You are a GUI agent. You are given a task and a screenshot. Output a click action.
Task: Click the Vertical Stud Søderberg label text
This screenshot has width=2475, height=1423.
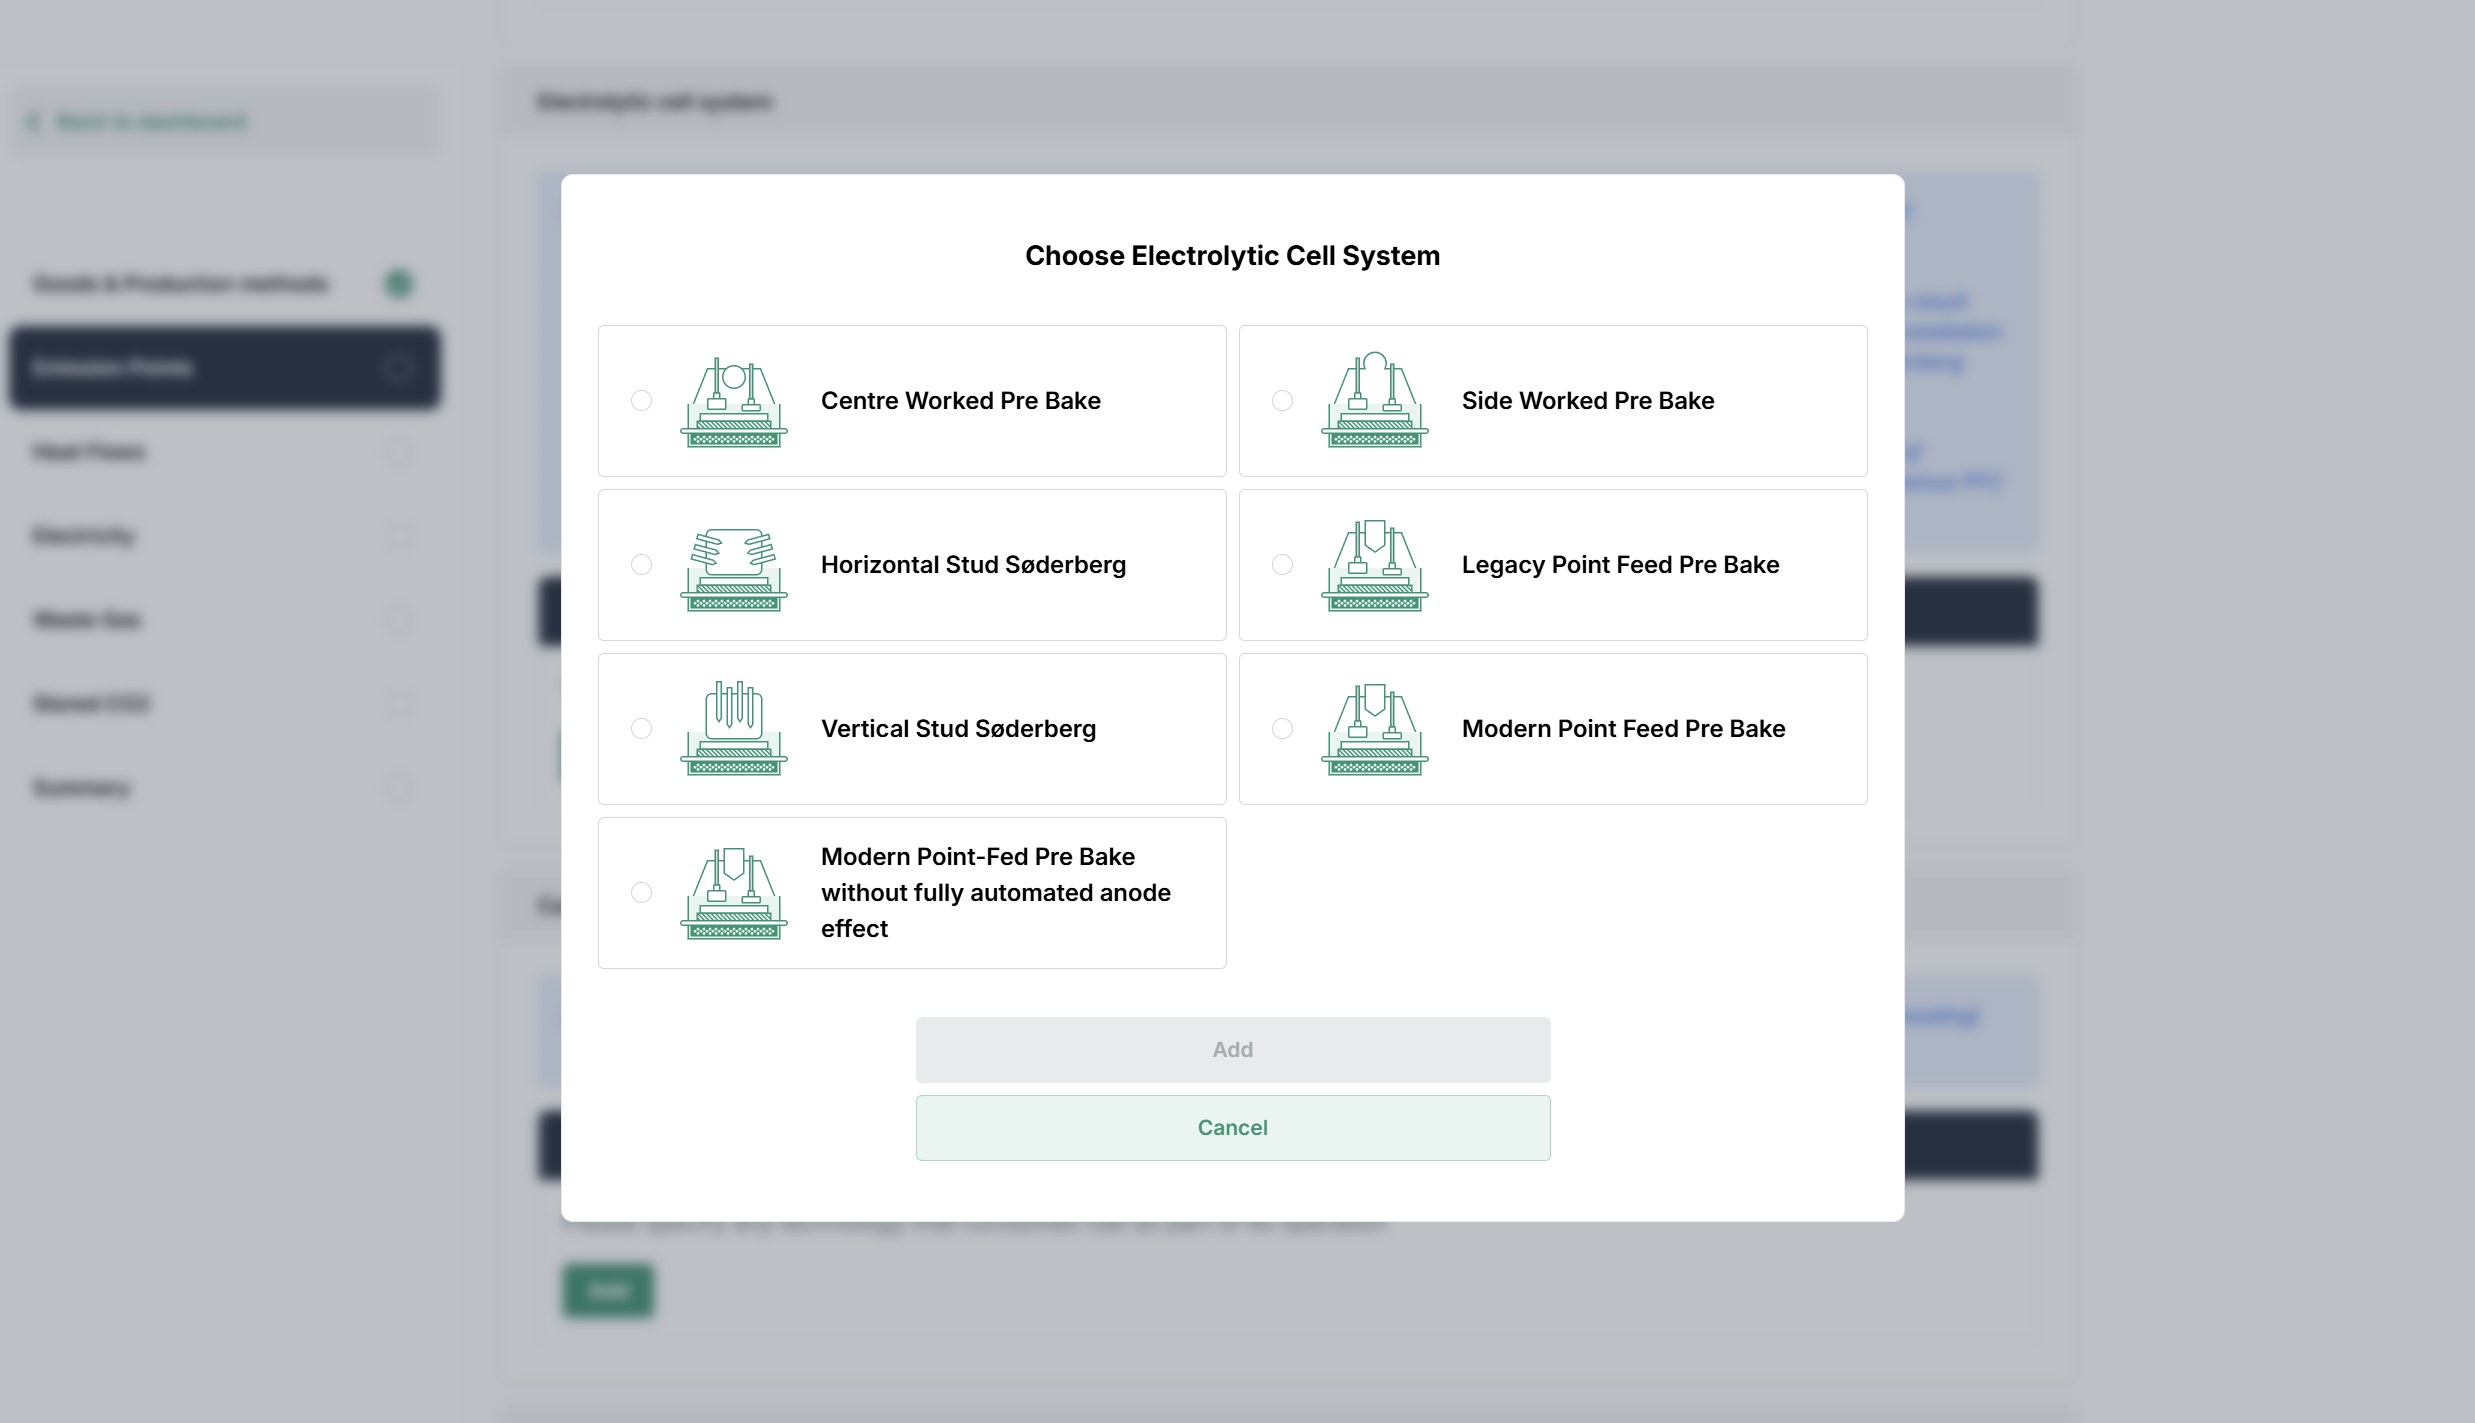[x=958, y=729]
